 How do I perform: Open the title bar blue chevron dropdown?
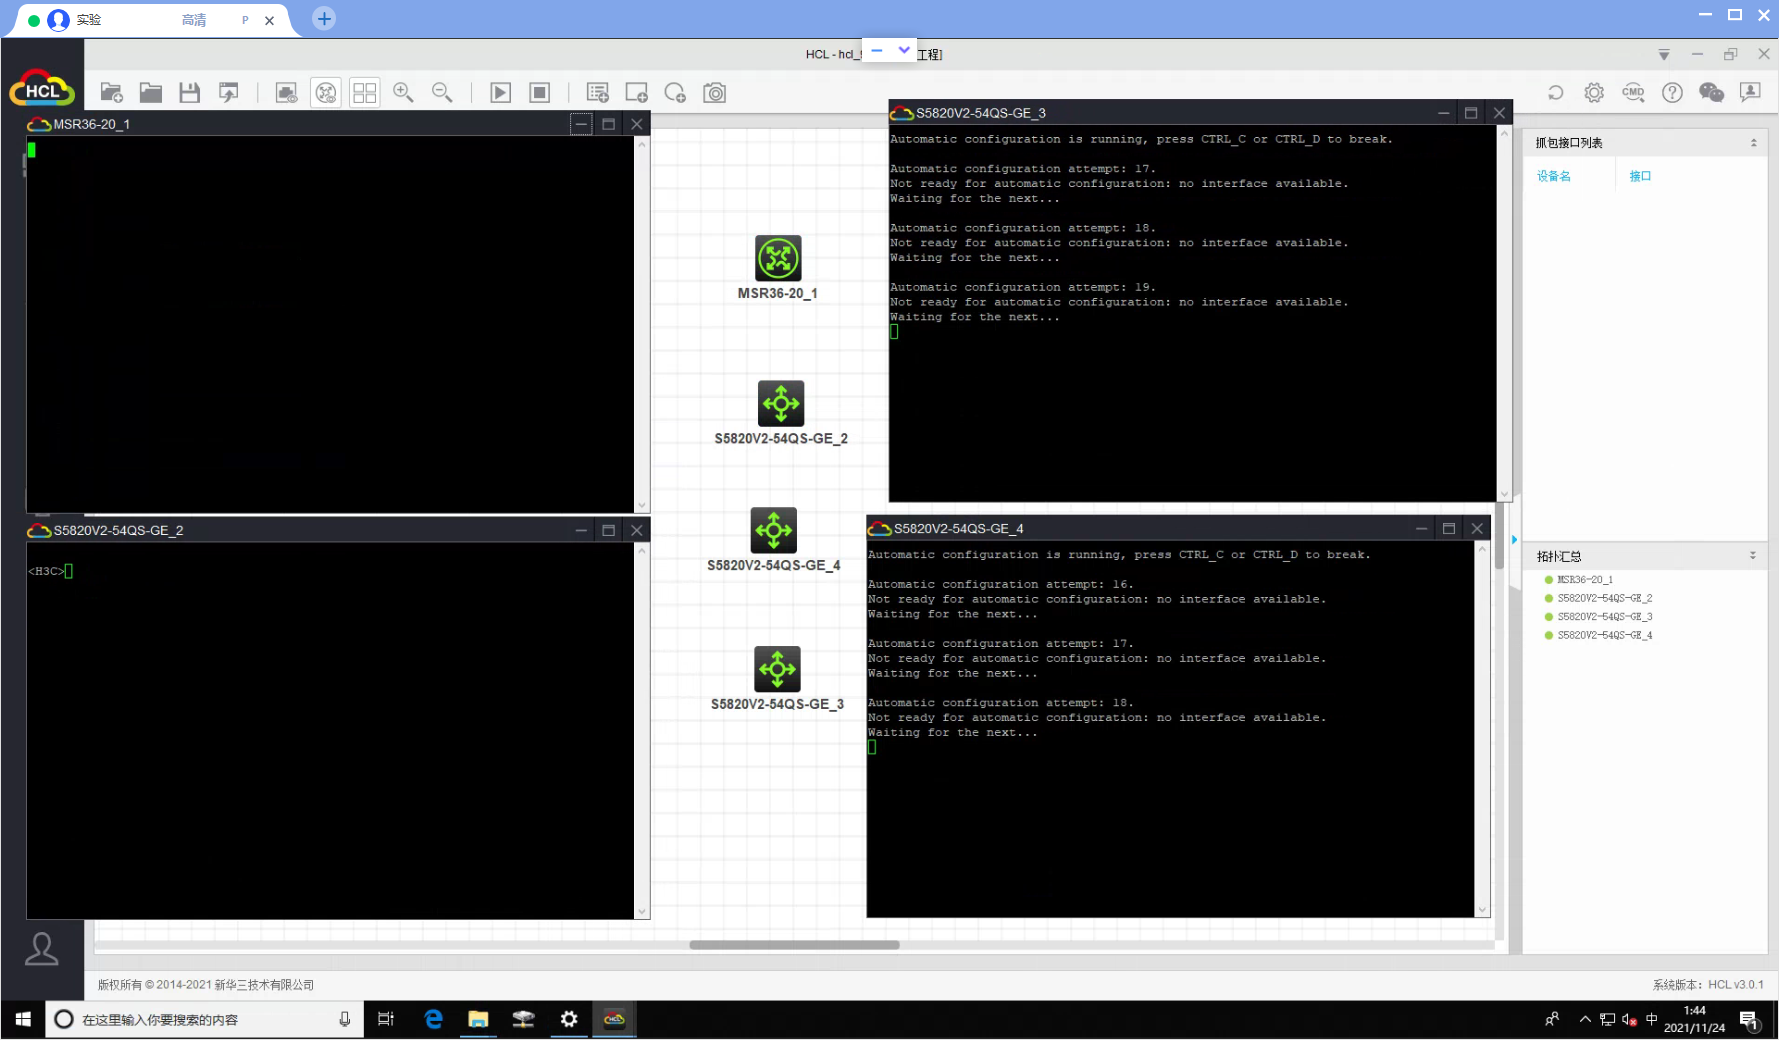coord(904,50)
